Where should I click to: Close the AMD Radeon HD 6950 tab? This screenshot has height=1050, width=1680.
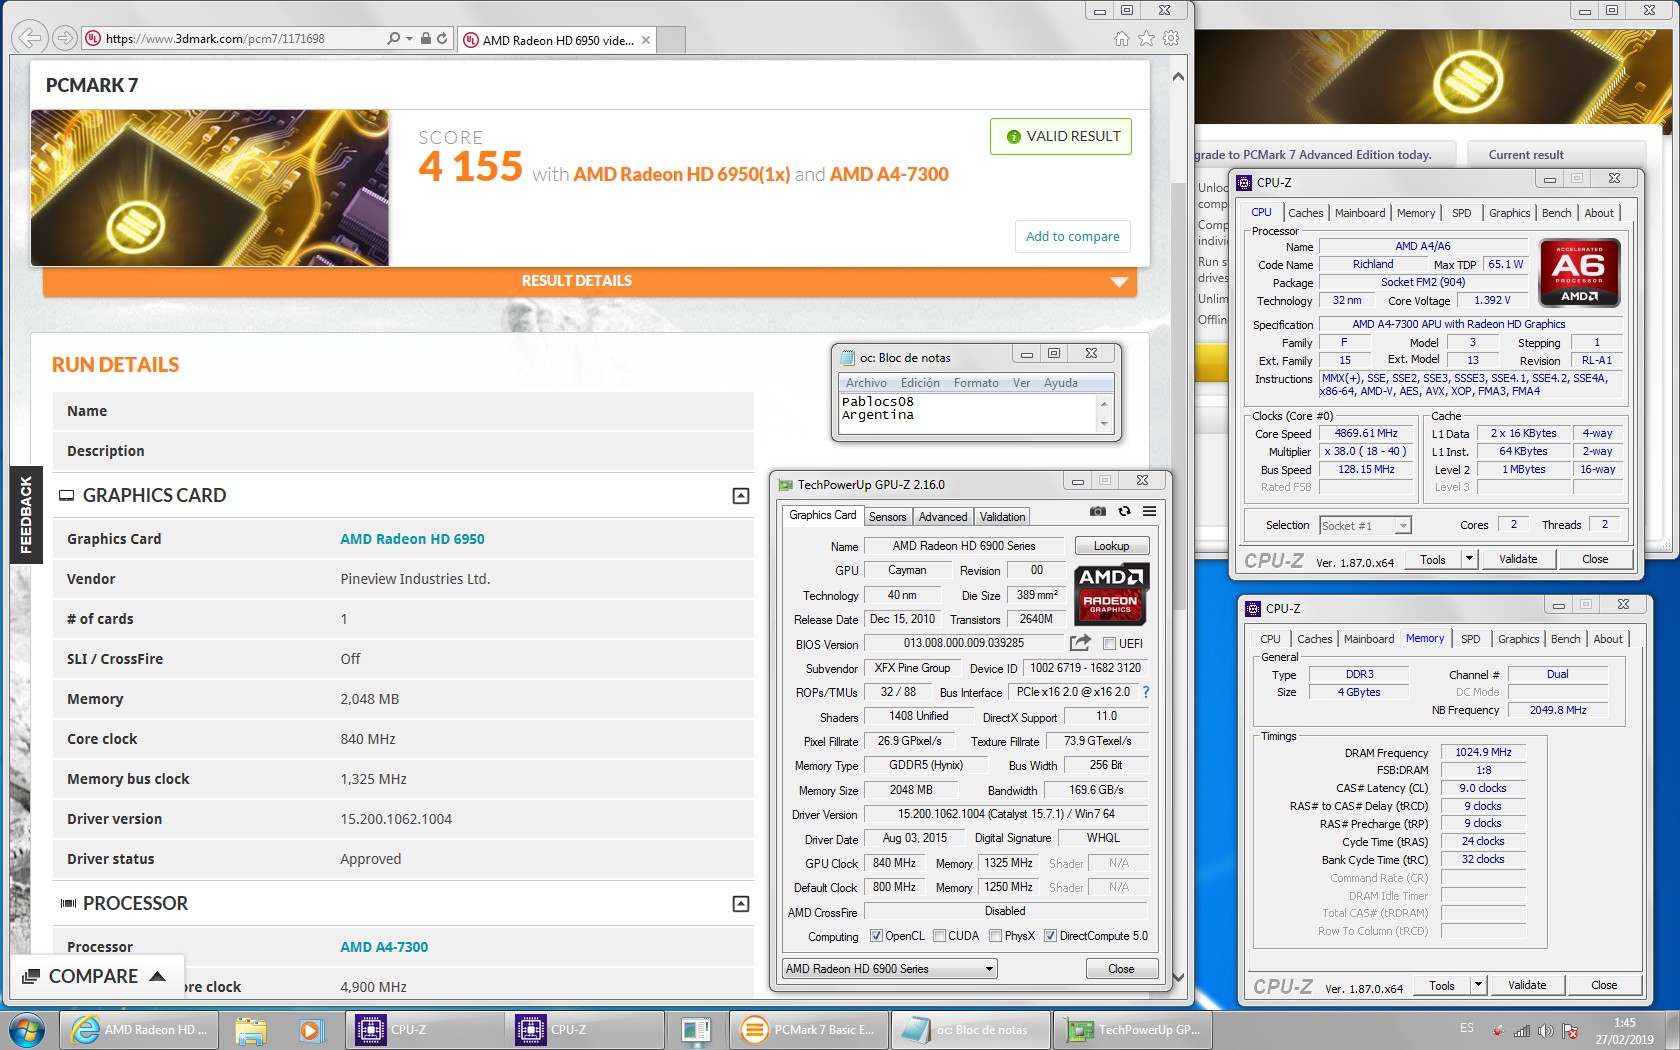(646, 40)
